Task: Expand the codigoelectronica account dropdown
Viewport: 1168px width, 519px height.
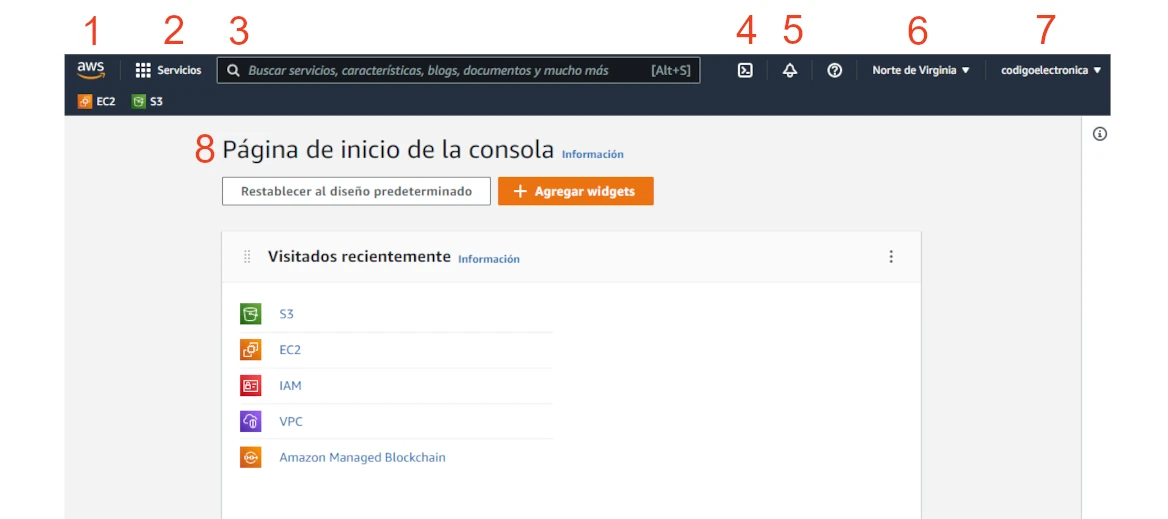Action: (x=1050, y=71)
